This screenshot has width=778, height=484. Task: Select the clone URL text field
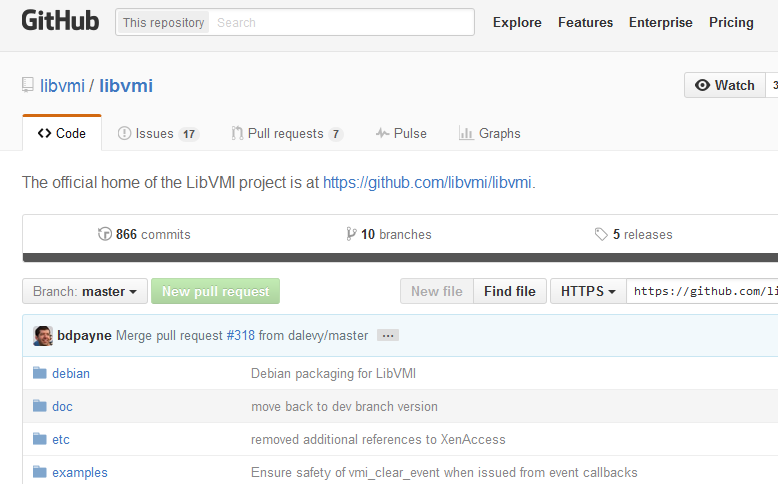703,291
